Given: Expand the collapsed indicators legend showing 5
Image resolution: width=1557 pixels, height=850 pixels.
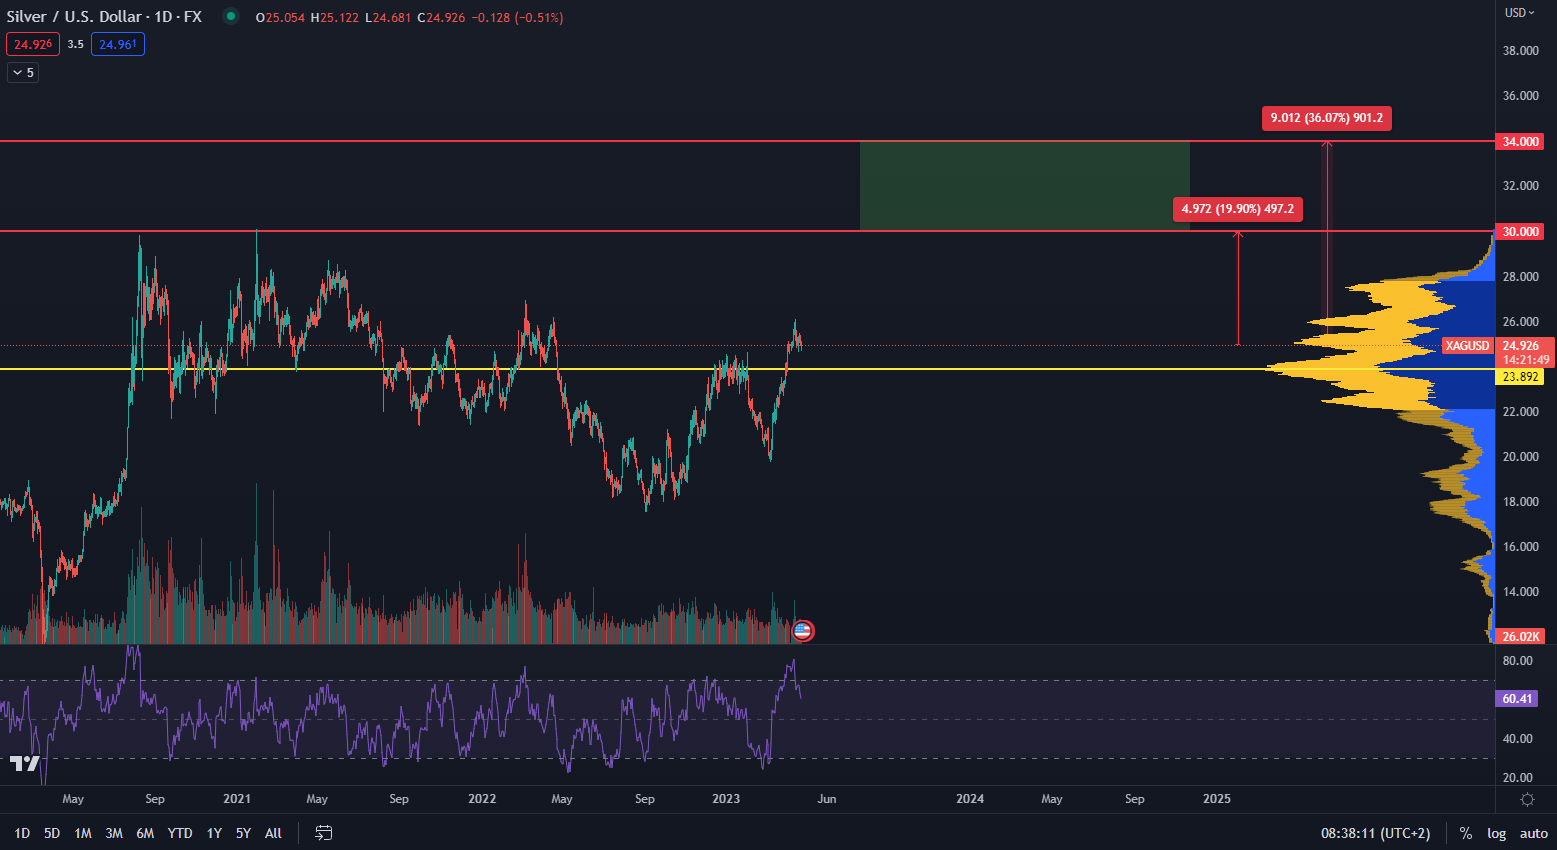Looking at the screenshot, I should tap(23, 72).
